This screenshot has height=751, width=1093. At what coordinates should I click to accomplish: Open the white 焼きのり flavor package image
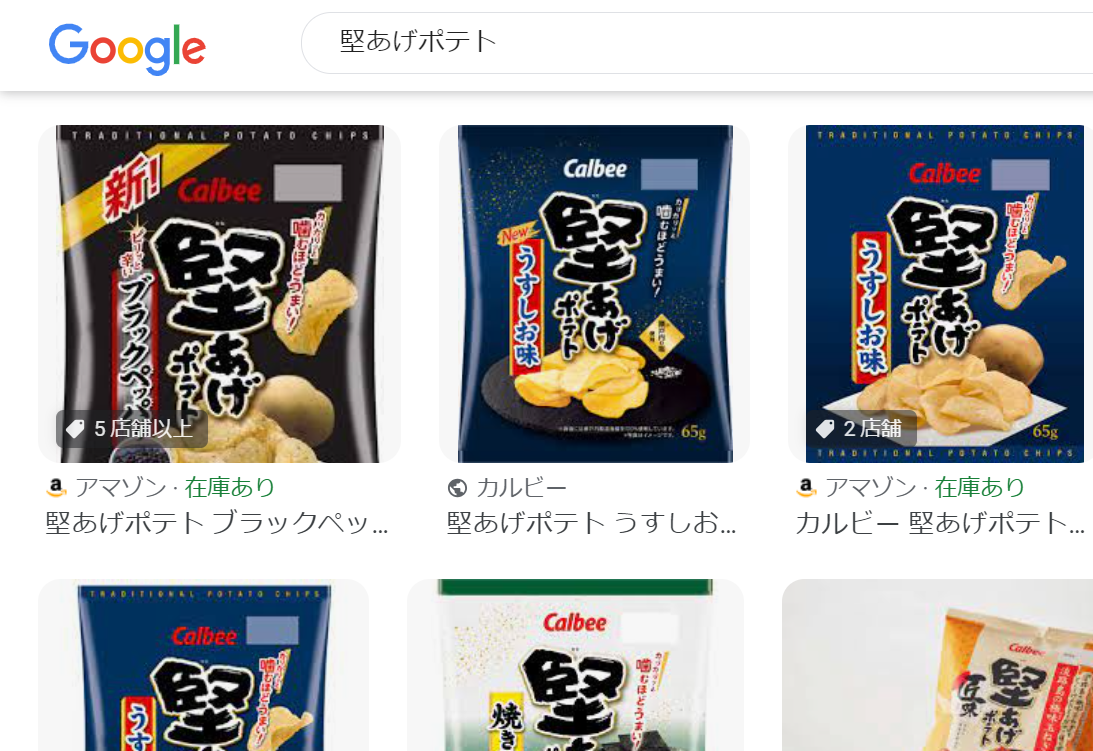[x=575, y=665]
